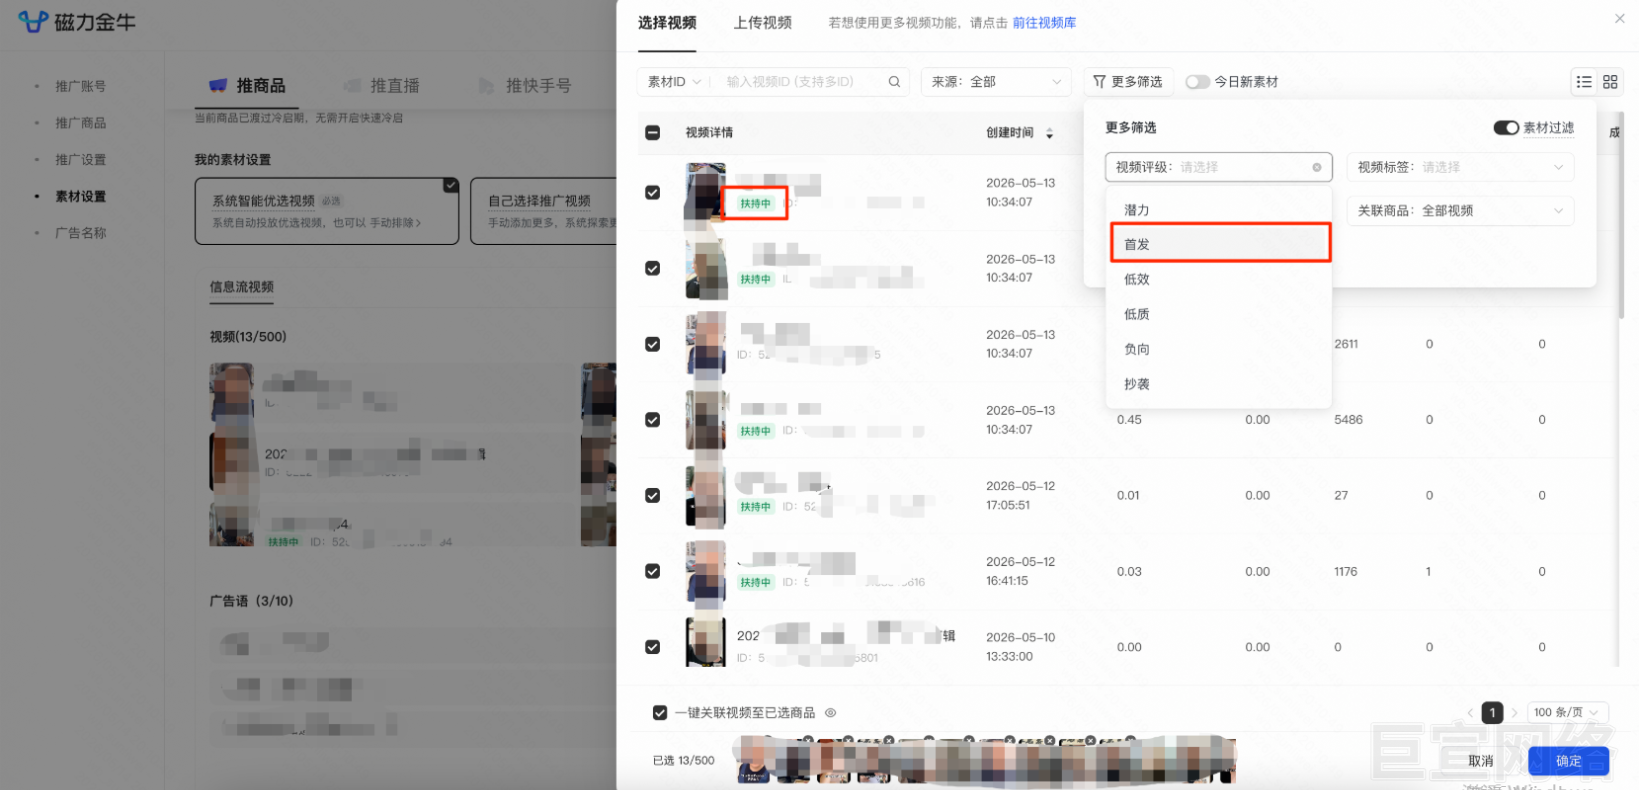Select 抄袭 rating option
The height and width of the screenshot is (790, 1639).
coord(1218,384)
